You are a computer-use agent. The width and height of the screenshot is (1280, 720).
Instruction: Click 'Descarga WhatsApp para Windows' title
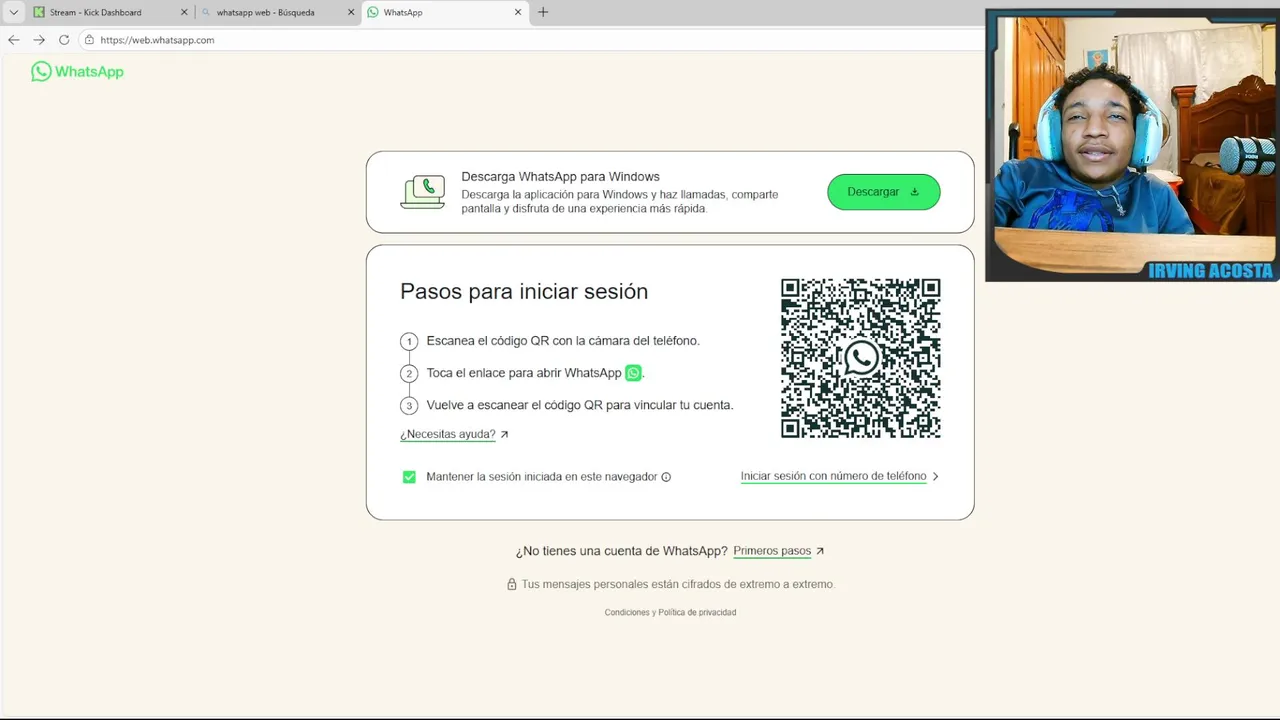click(560, 177)
